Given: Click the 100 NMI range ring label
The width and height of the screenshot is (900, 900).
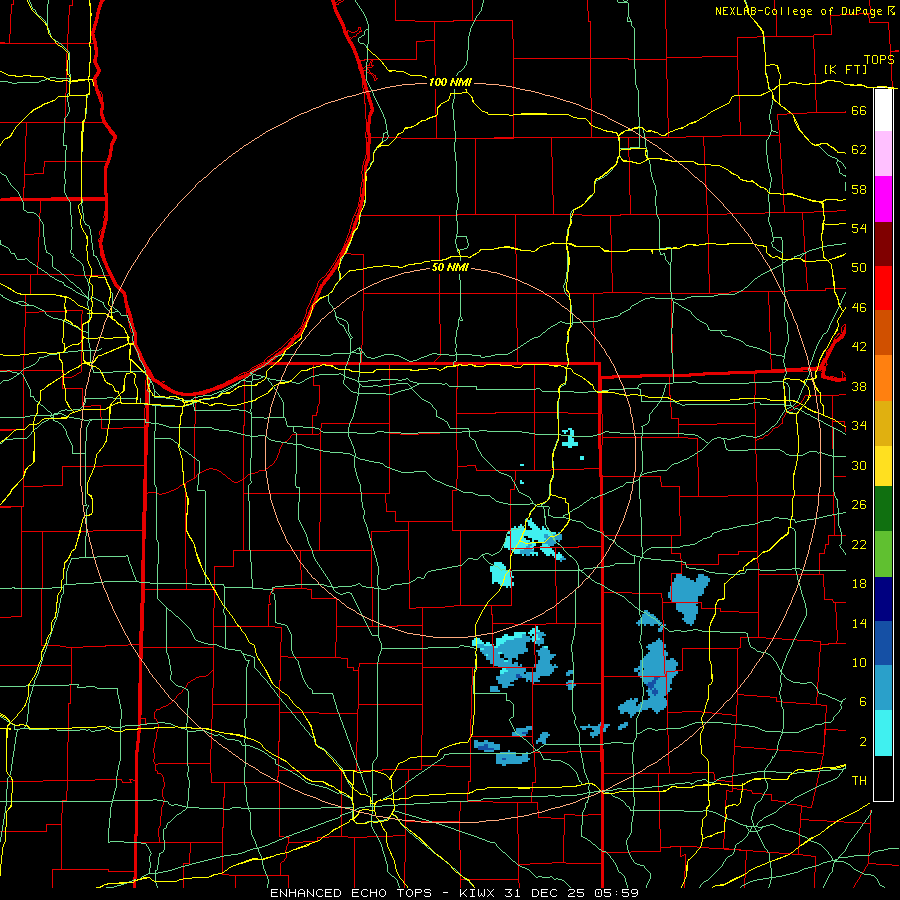Looking at the screenshot, I should click(x=450, y=83).
